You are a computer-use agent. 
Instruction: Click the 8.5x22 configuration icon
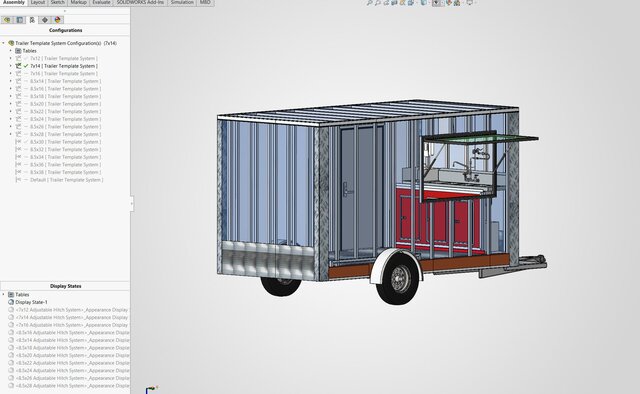click(x=18, y=111)
